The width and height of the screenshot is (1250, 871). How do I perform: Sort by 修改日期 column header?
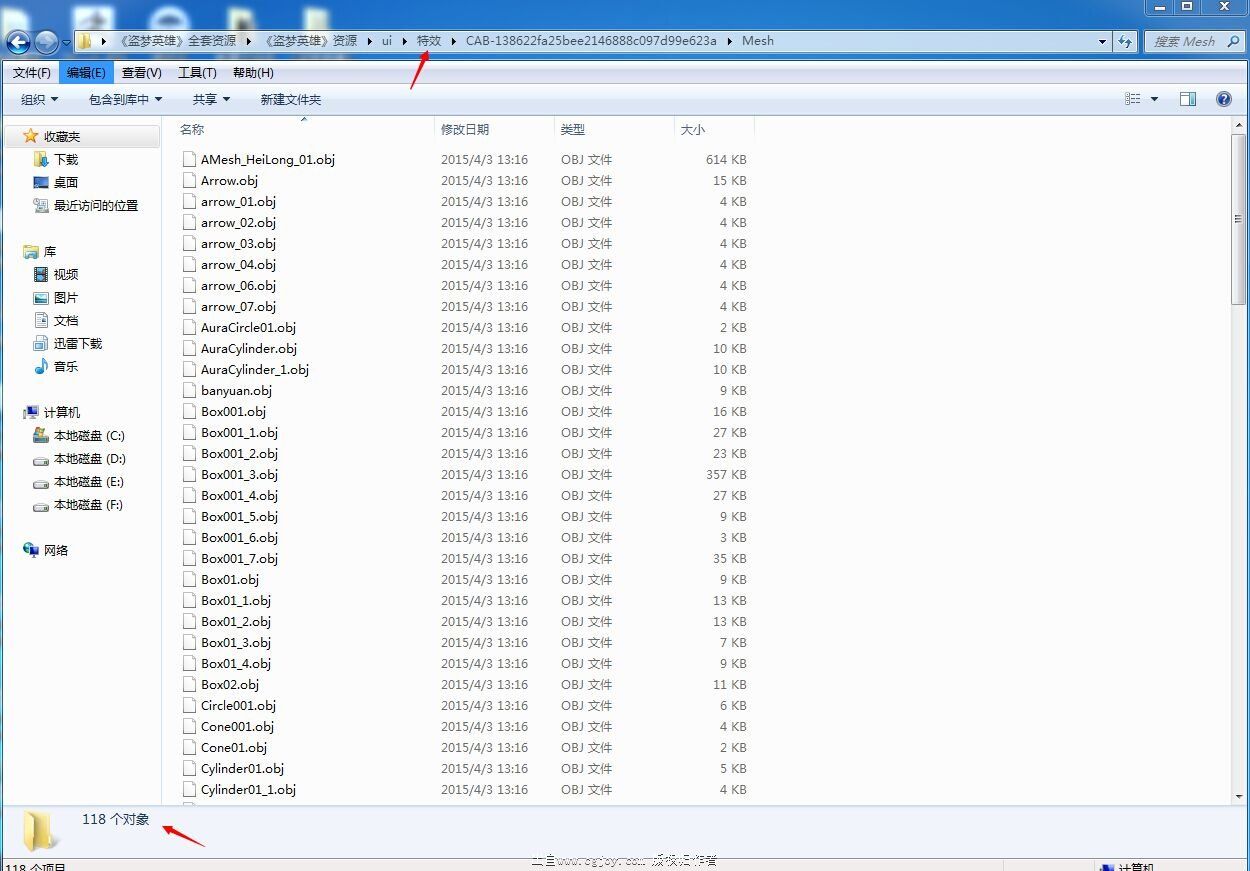pos(465,129)
